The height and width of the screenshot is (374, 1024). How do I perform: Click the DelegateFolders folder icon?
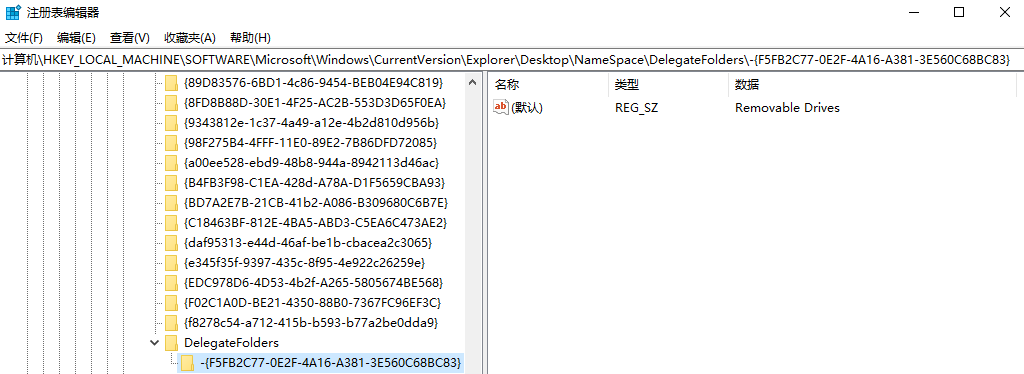click(171, 343)
